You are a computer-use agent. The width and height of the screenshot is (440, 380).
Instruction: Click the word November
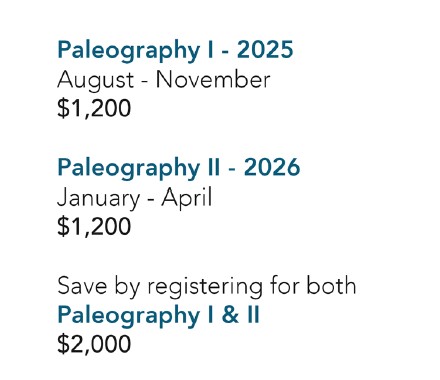click(x=213, y=80)
